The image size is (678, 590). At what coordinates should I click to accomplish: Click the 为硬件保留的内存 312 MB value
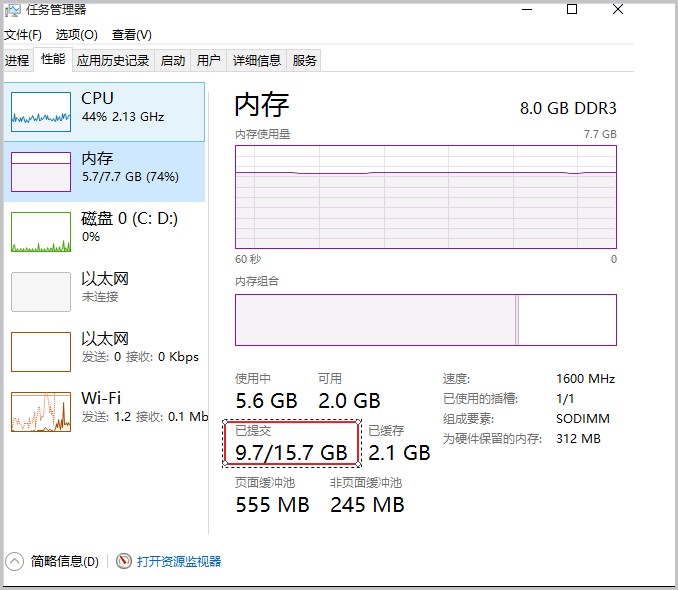tap(579, 439)
